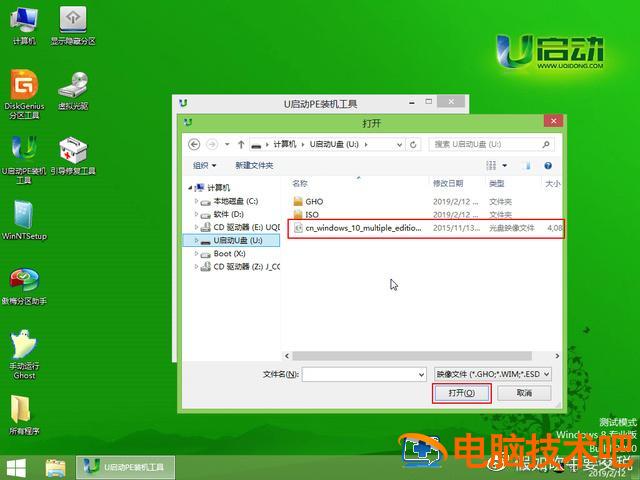This screenshot has height=480, width=640.
Task: Sort by 修改日期 column header
Action: pos(448,184)
